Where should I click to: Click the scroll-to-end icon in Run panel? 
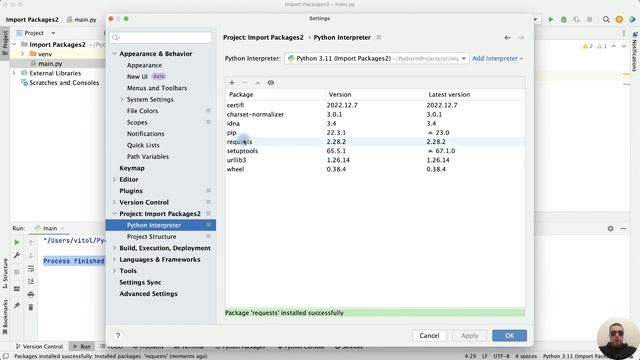point(31,281)
